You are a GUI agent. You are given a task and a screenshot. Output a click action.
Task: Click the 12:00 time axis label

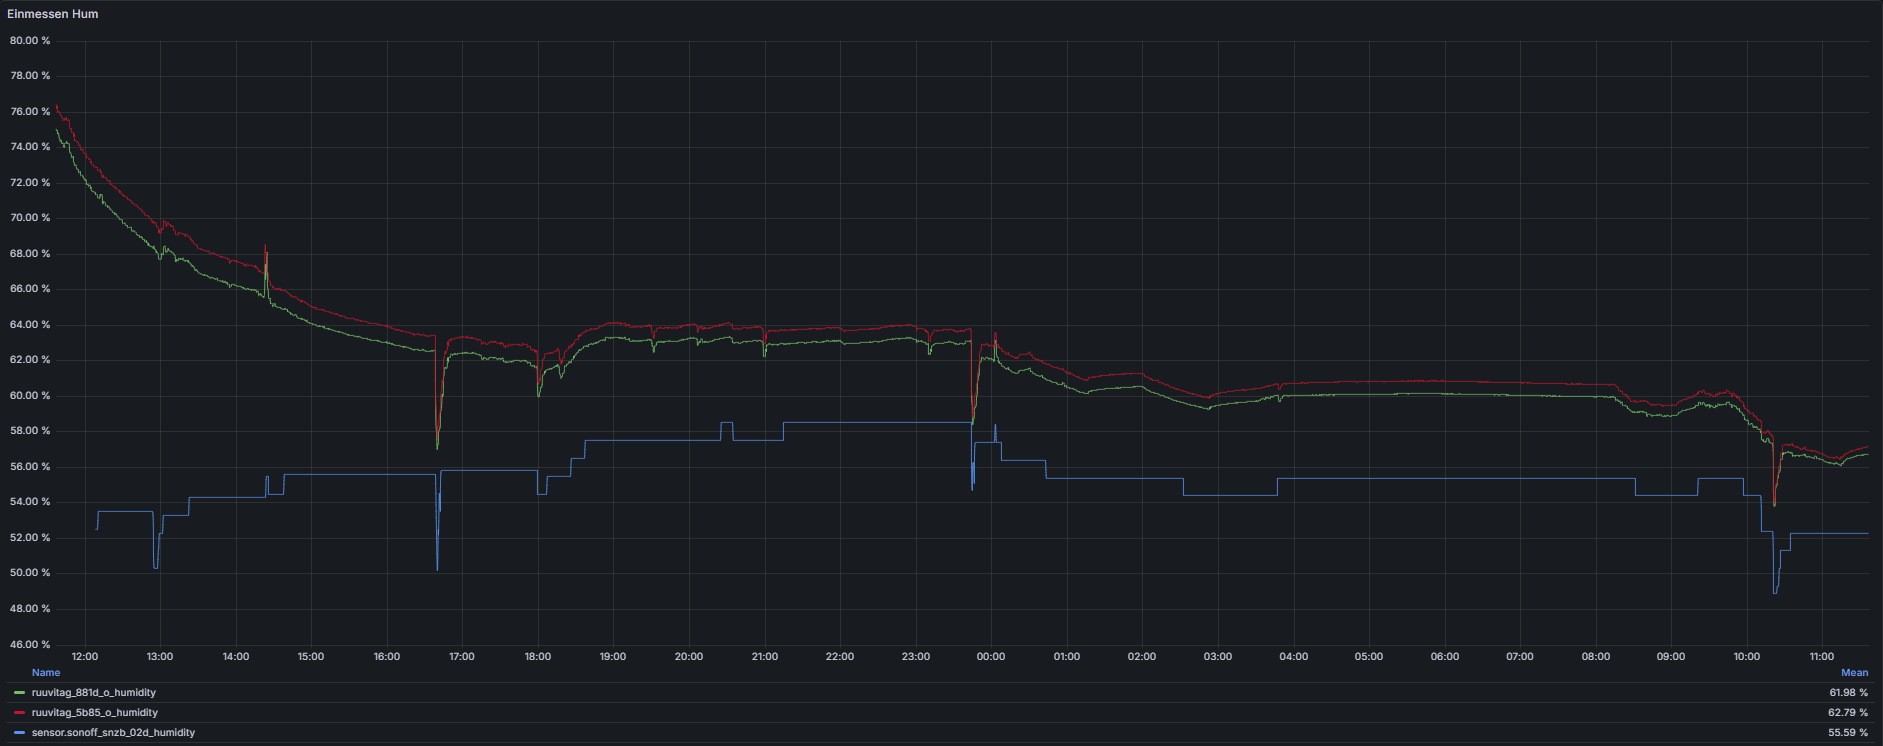point(85,657)
